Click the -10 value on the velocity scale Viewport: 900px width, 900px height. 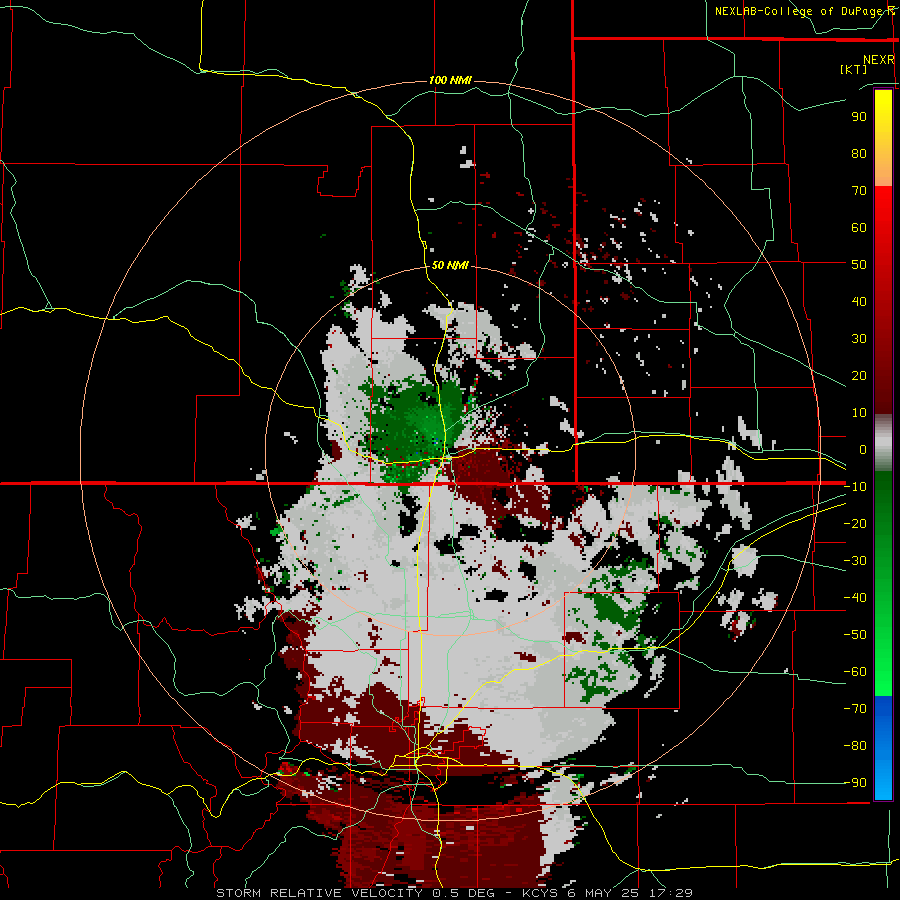(855, 487)
